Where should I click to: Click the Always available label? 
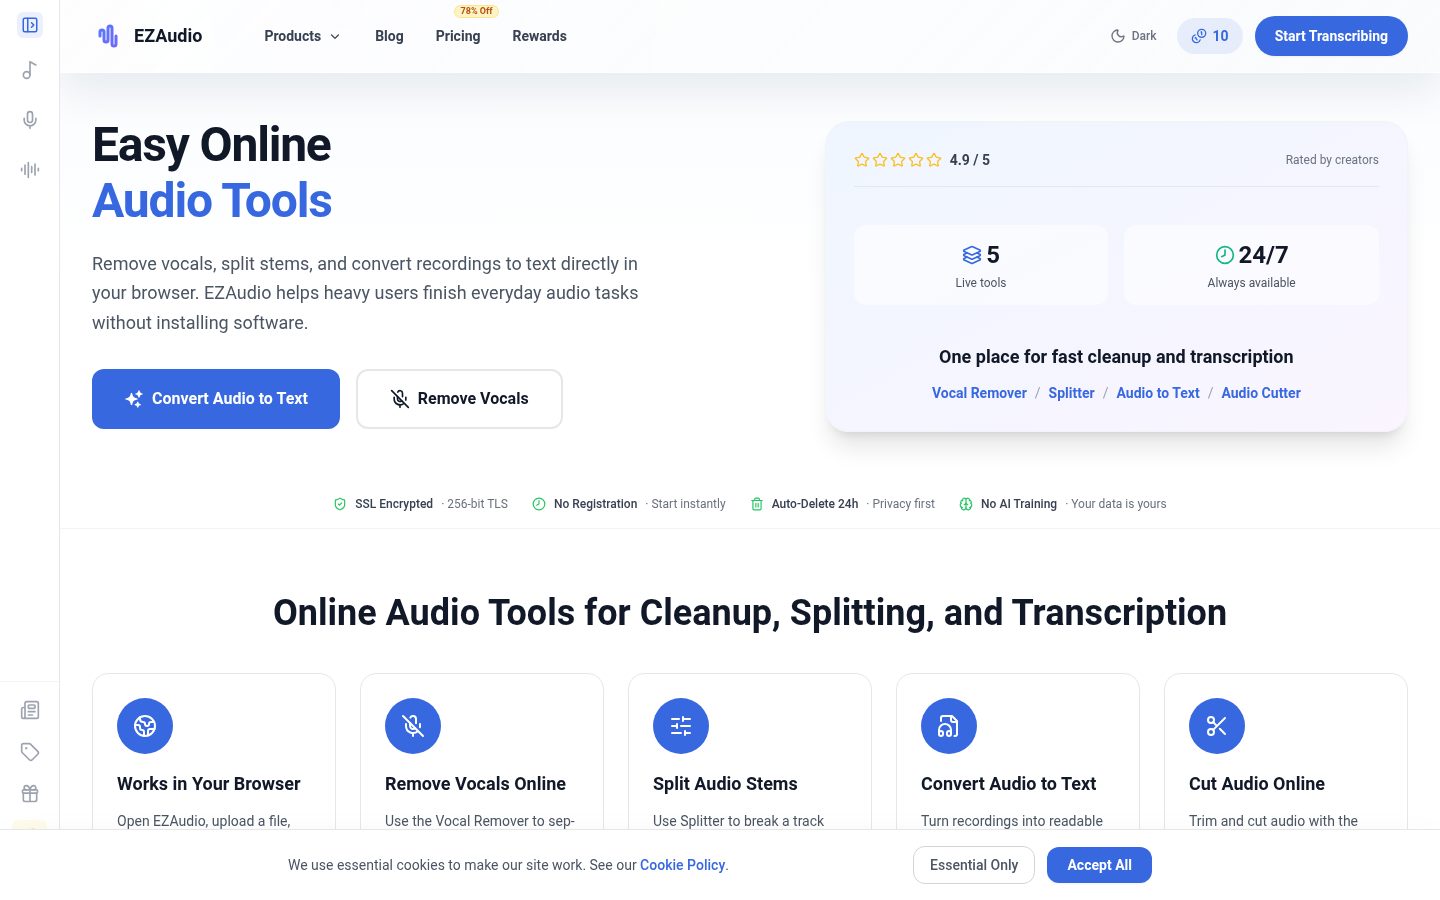1251,283
